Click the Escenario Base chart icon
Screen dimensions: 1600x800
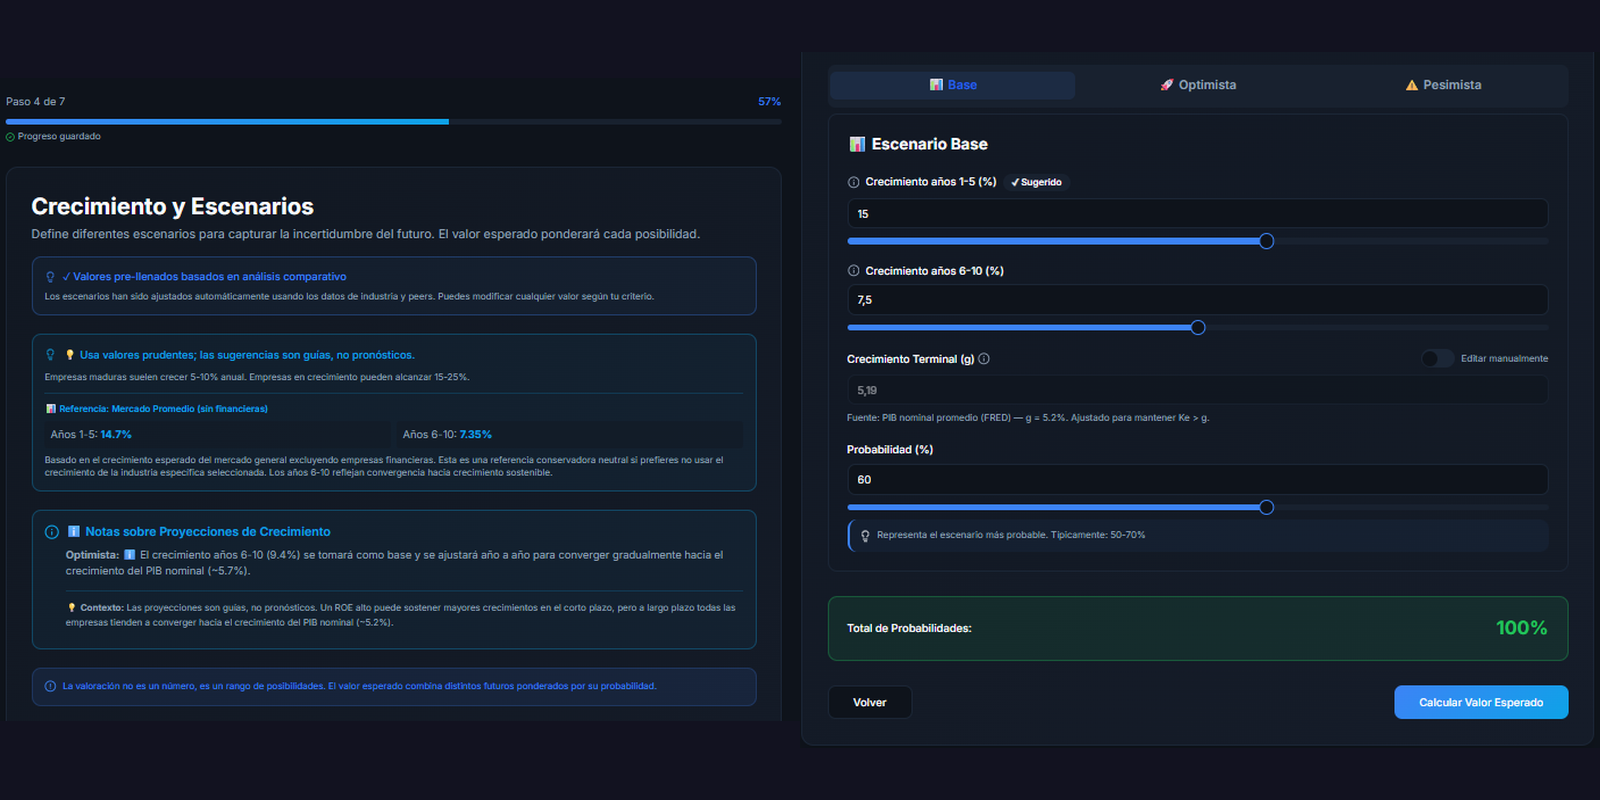pyautogui.click(x=857, y=144)
